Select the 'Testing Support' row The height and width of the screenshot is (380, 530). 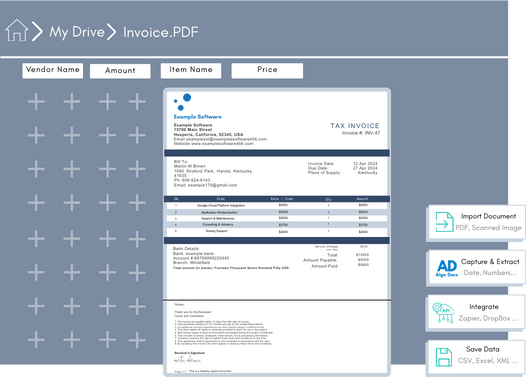(x=277, y=232)
